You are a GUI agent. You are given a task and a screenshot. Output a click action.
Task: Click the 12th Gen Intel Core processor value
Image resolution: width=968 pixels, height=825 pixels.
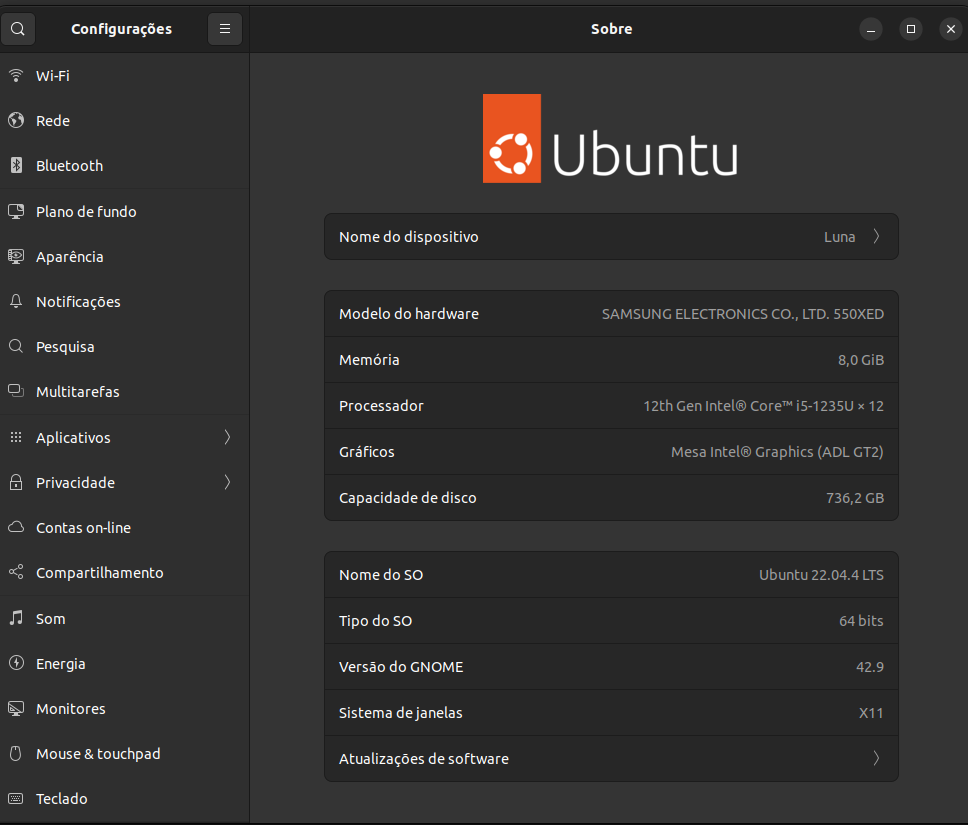pyautogui.click(x=764, y=406)
